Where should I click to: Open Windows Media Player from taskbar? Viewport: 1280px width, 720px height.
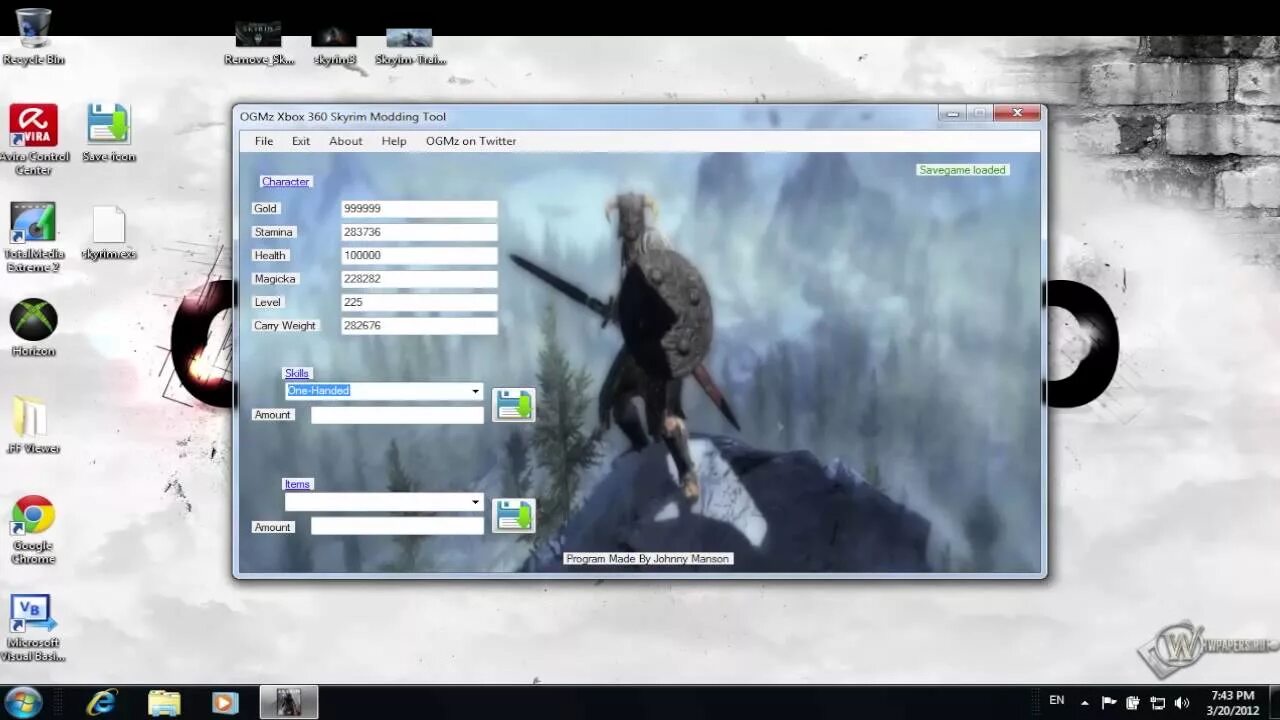pyautogui.click(x=225, y=702)
